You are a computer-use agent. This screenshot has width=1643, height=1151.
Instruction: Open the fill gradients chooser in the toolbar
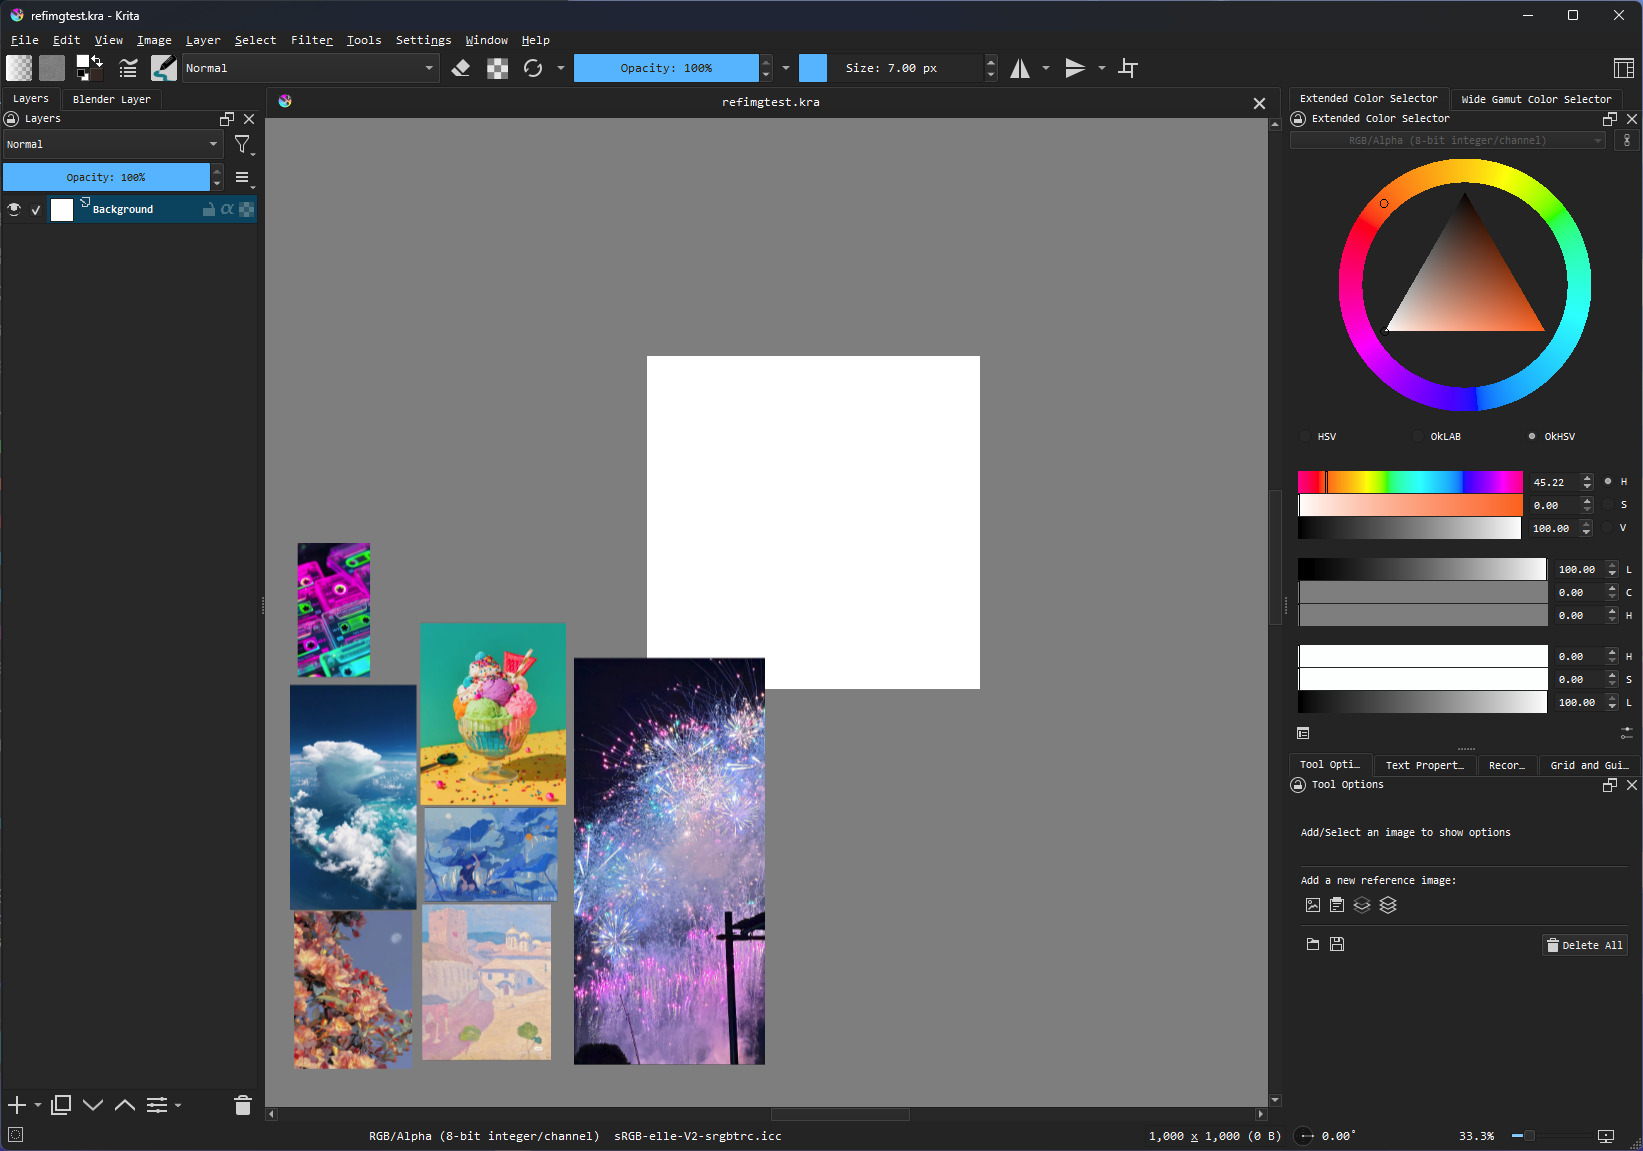pyautogui.click(x=19, y=68)
